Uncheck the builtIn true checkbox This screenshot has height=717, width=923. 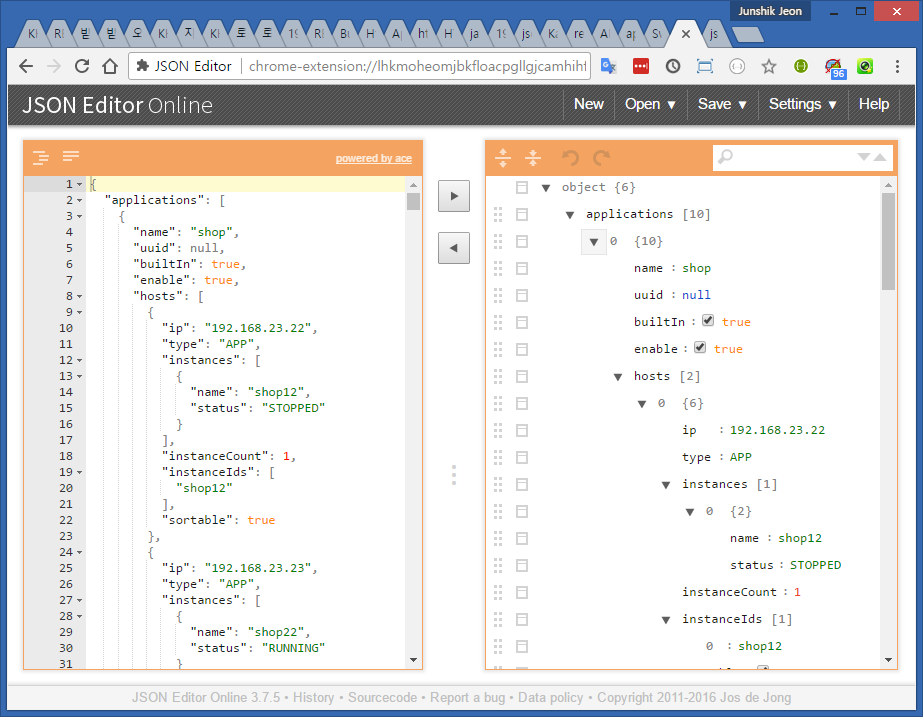(x=708, y=321)
